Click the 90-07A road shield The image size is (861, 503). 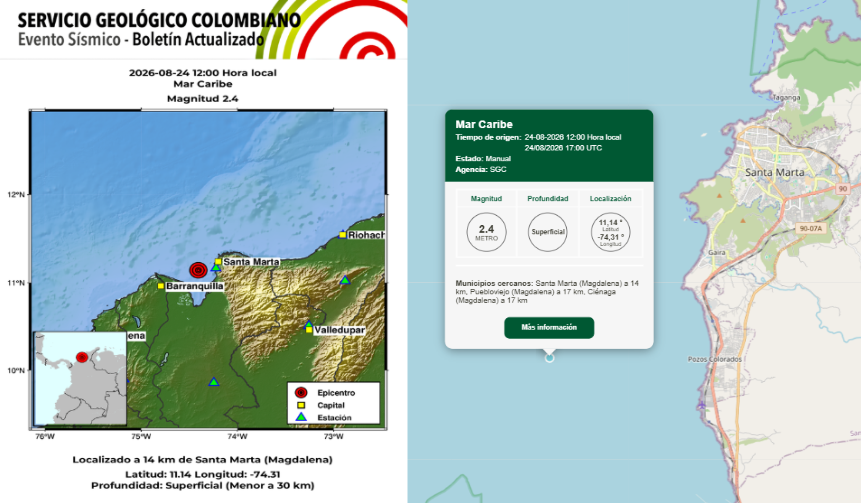pos(811,228)
